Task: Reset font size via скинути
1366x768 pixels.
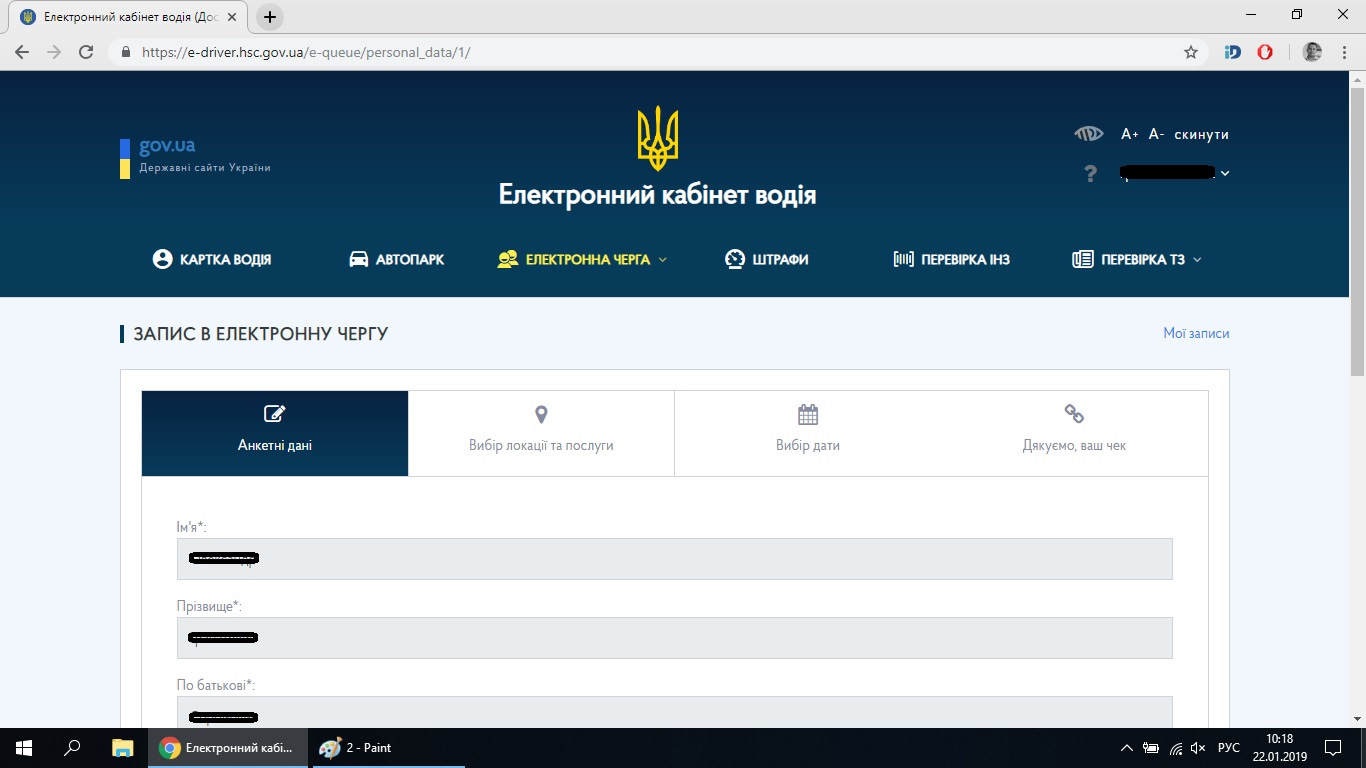Action: pos(1202,134)
